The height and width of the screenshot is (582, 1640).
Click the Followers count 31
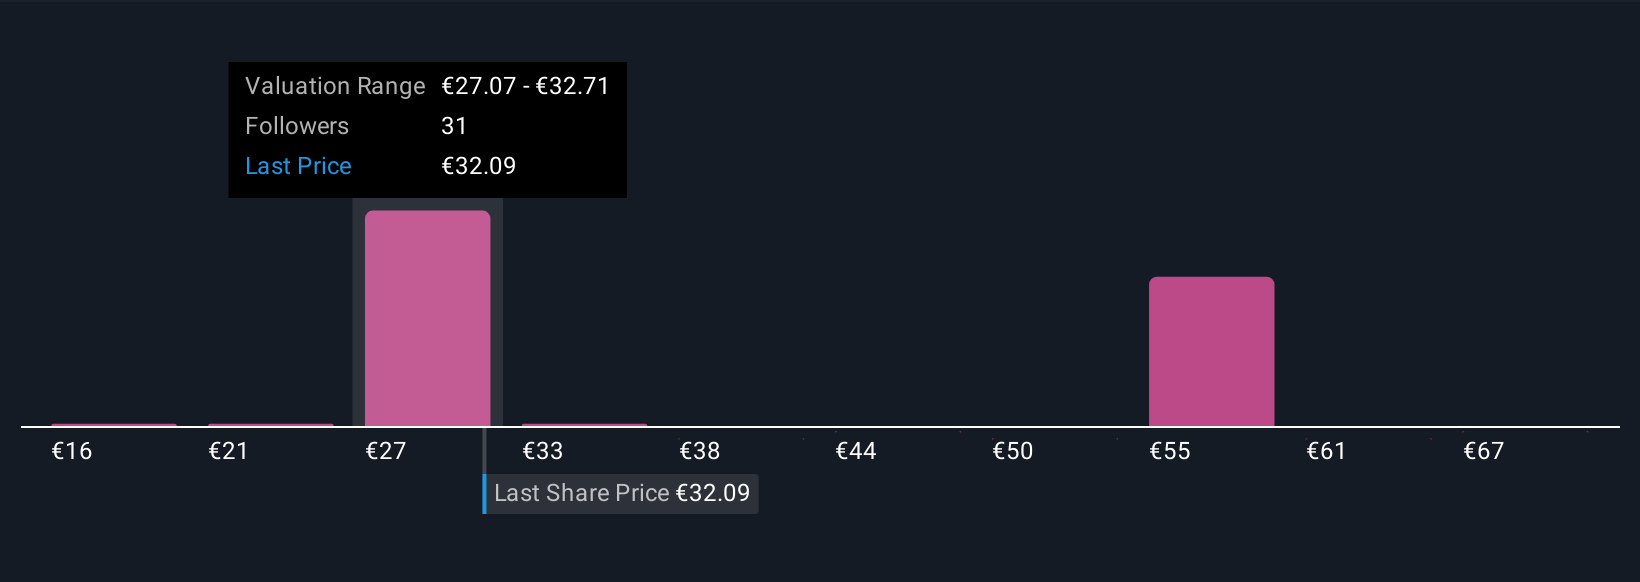(x=454, y=126)
